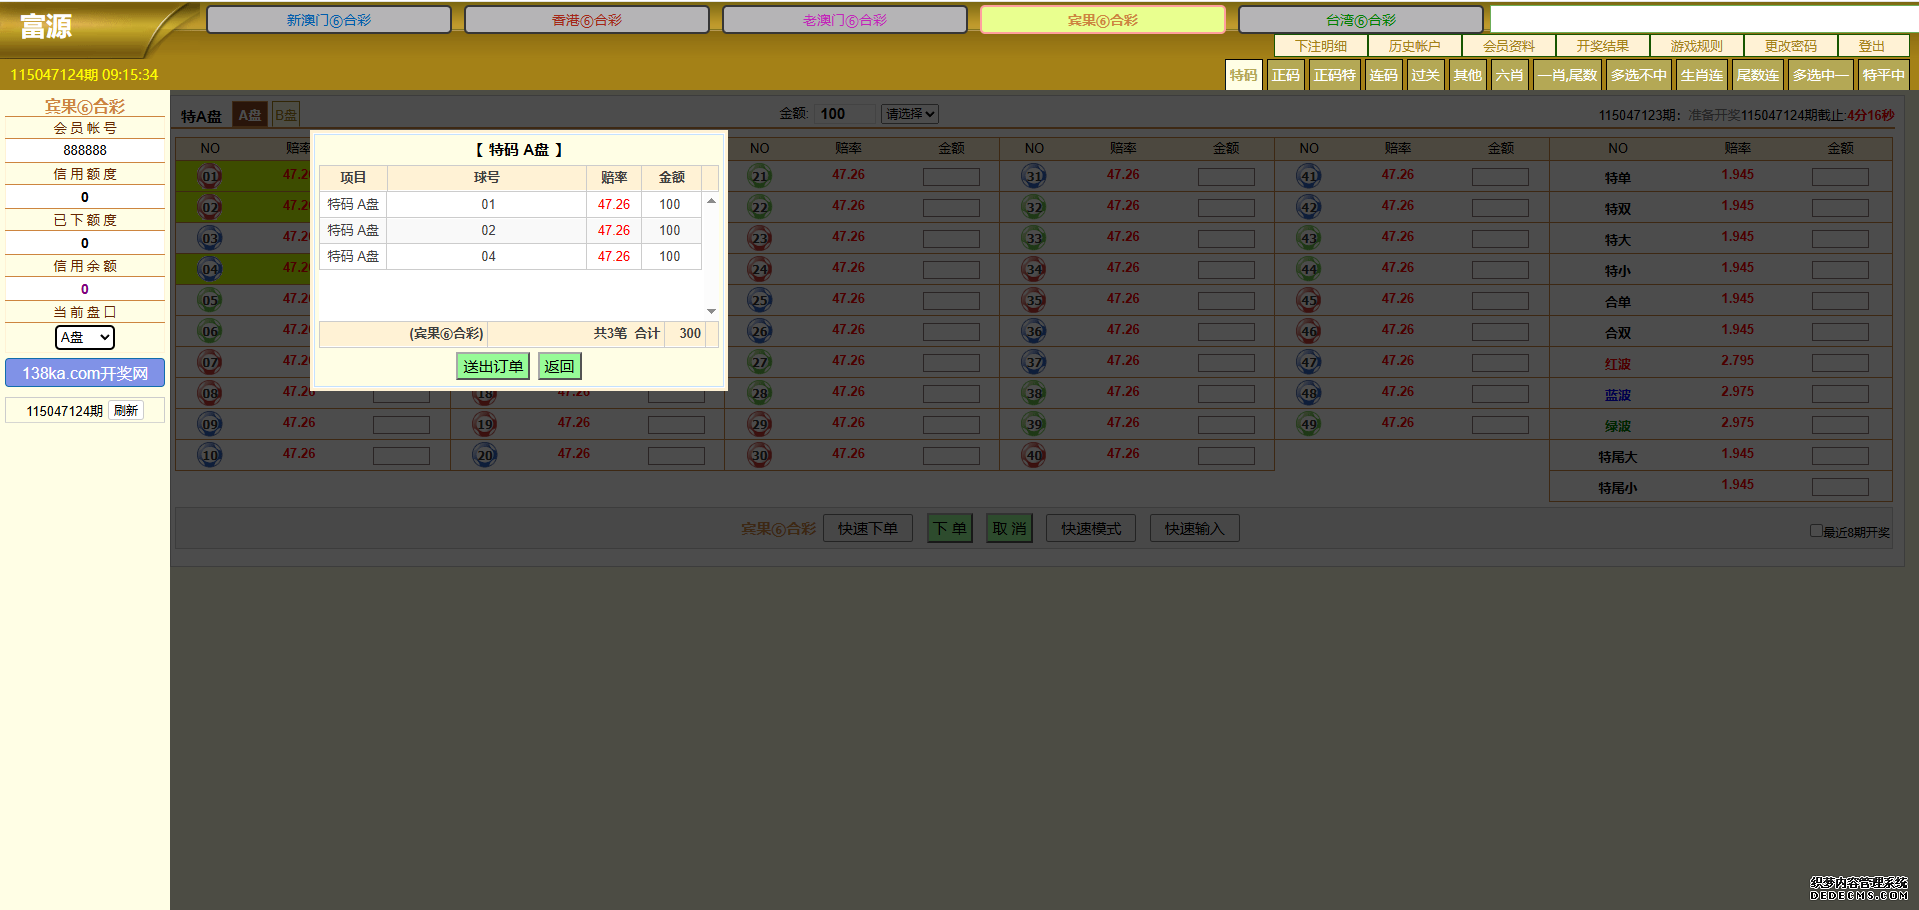1919x910 pixels.
Task: Click the 下单 button
Action: point(950,528)
